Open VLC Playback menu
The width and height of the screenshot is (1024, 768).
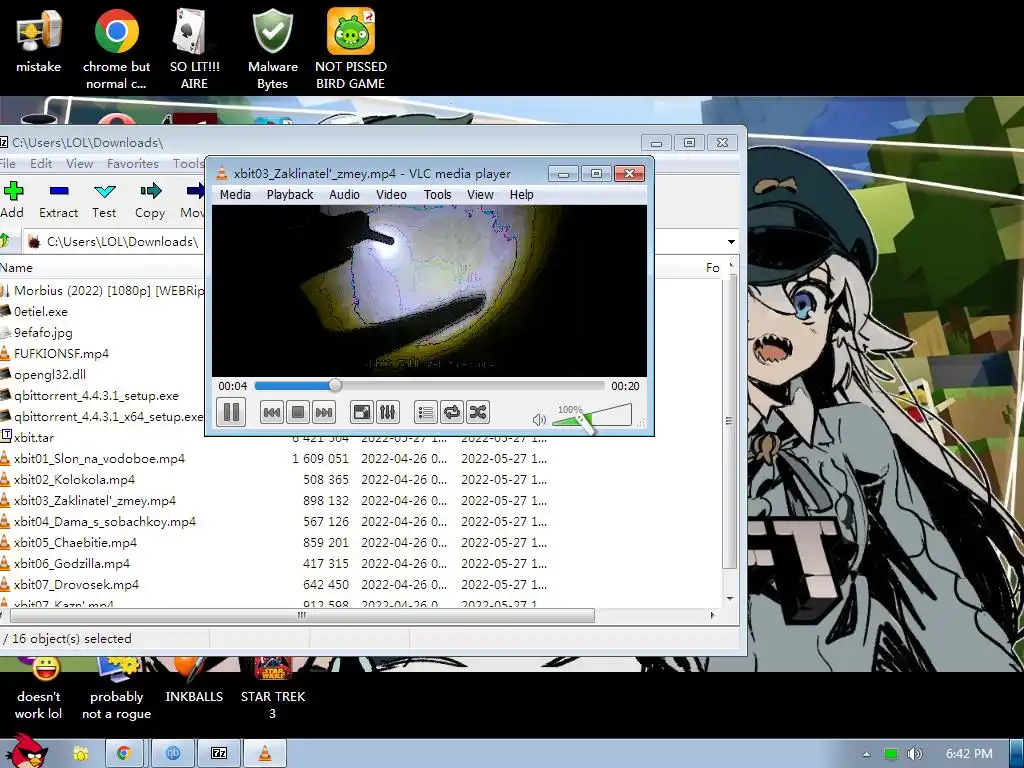(x=290, y=195)
